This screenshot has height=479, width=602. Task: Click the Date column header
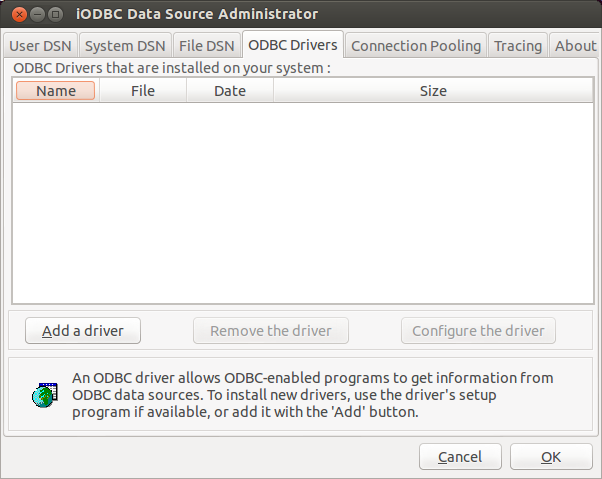coord(230,91)
